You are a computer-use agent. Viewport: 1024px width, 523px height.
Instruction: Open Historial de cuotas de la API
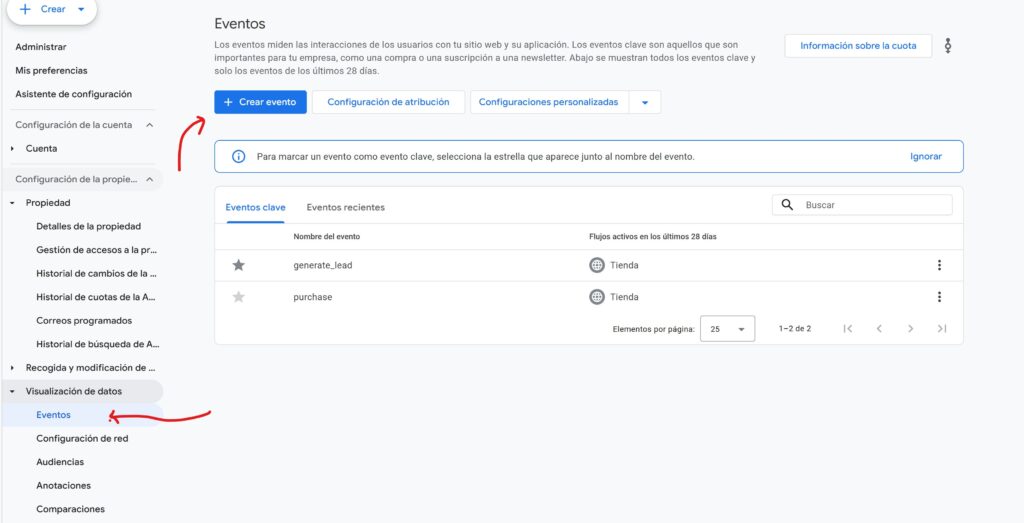[x=97, y=297]
